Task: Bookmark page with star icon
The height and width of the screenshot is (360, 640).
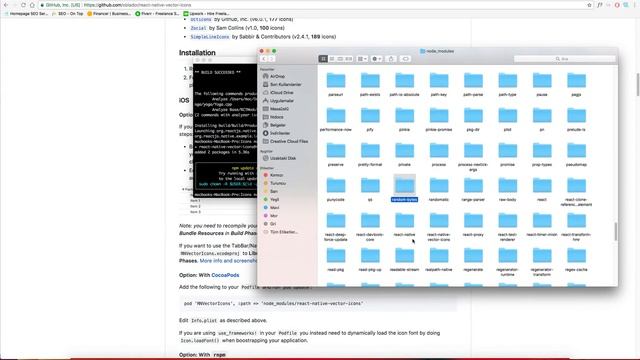Action: 589,5
